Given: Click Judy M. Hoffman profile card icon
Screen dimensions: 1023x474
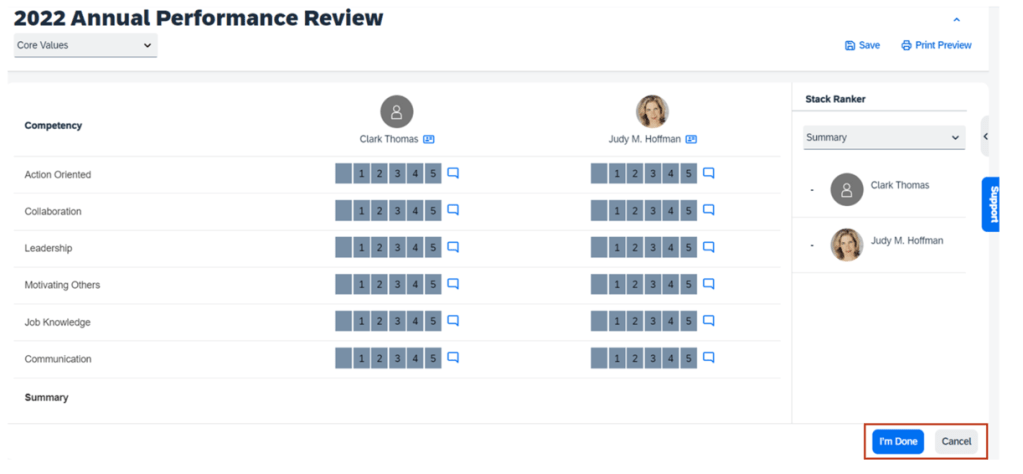Looking at the screenshot, I should [x=691, y=139].
